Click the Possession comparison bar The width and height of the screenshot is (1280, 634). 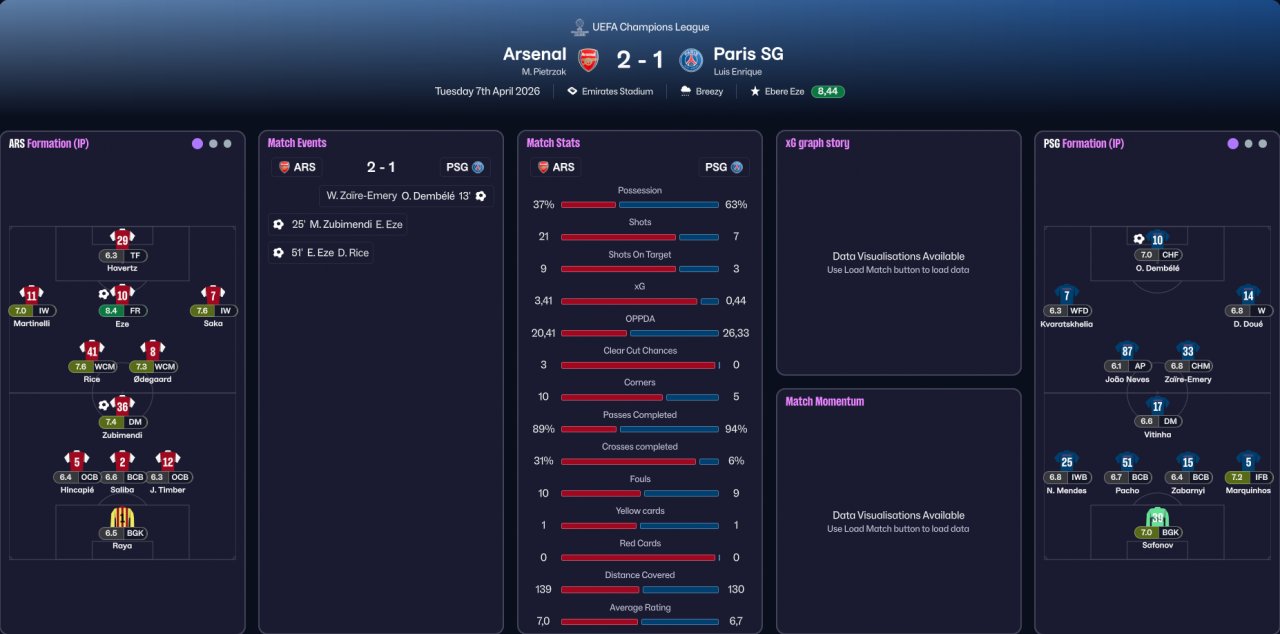coord(640,204)
